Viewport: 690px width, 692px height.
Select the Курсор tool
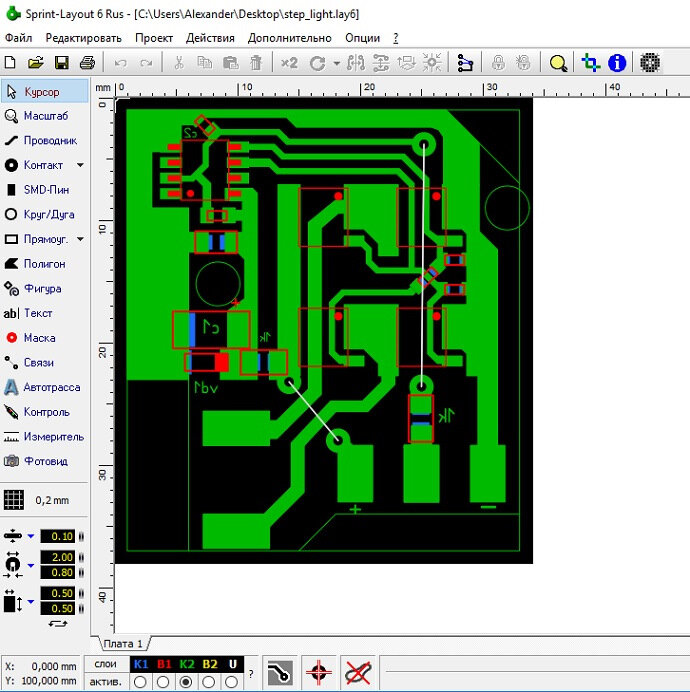point(45,92)
